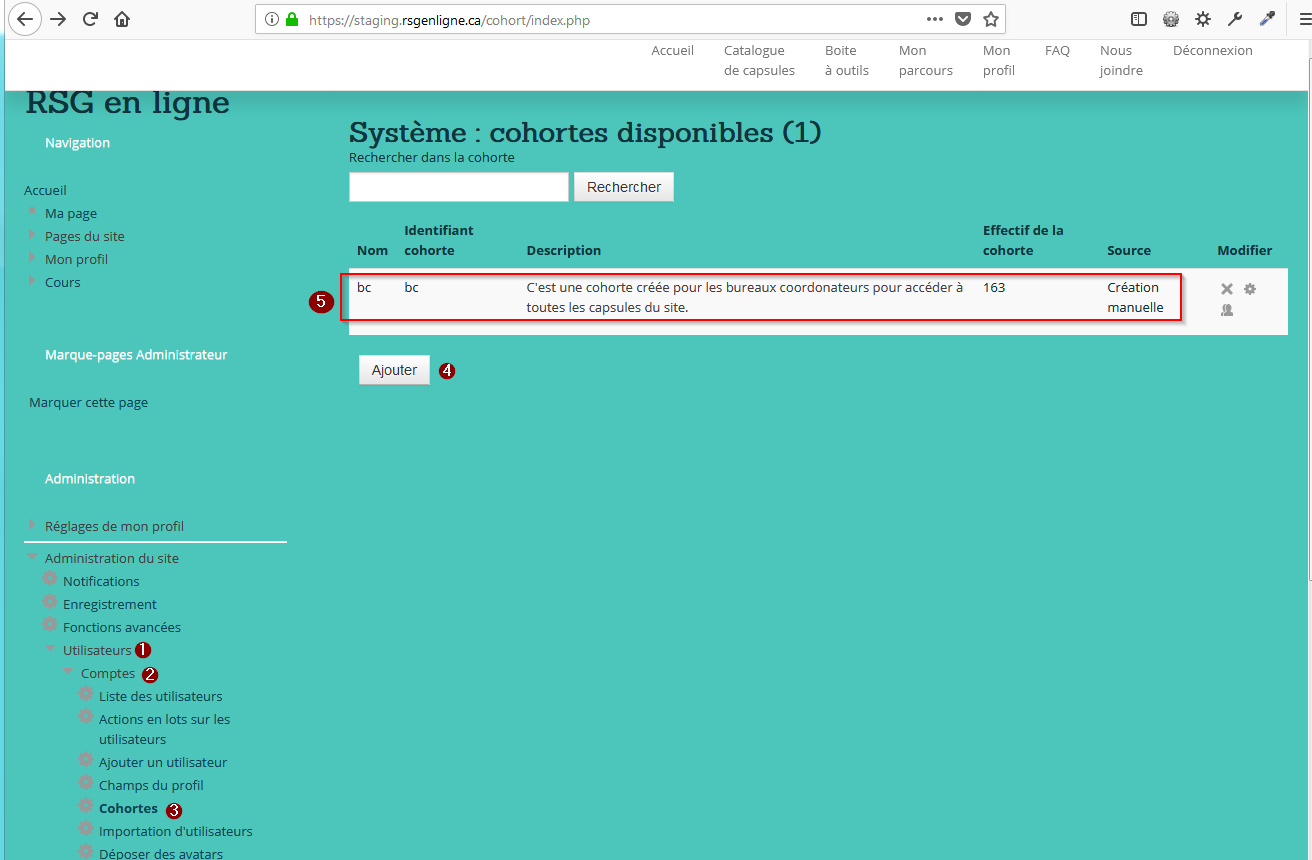This screenshot has width=1312, height=860.
Task: Open bc cohort settings gear icon
Action: tap(1249, 289)
